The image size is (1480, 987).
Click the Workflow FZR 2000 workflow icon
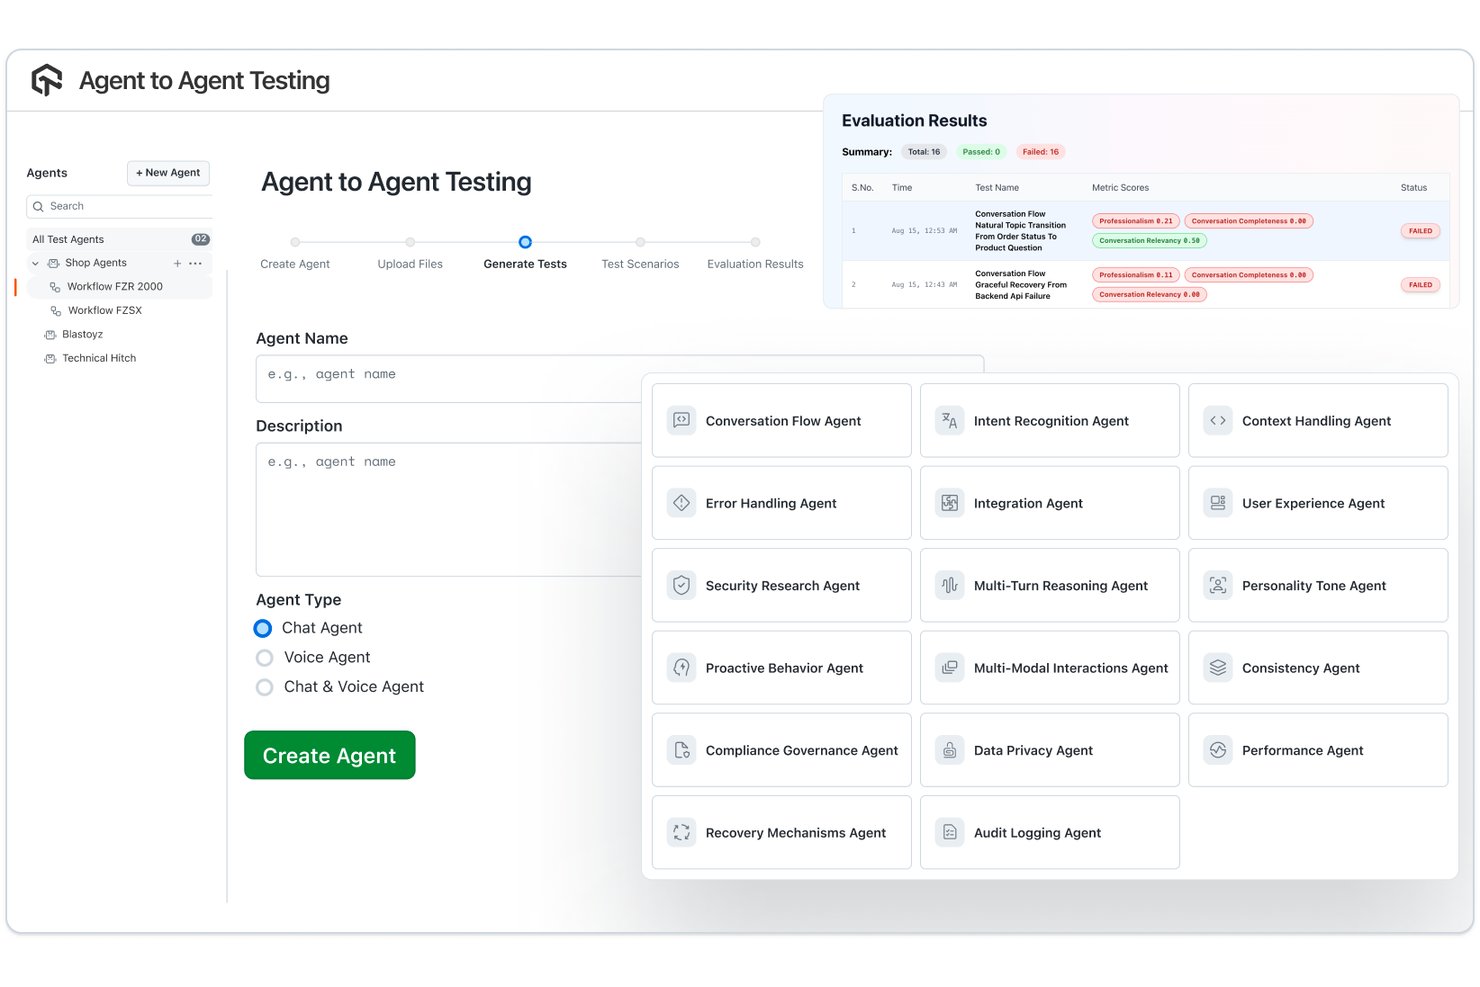pyautogui.click(x=56, y=287)
